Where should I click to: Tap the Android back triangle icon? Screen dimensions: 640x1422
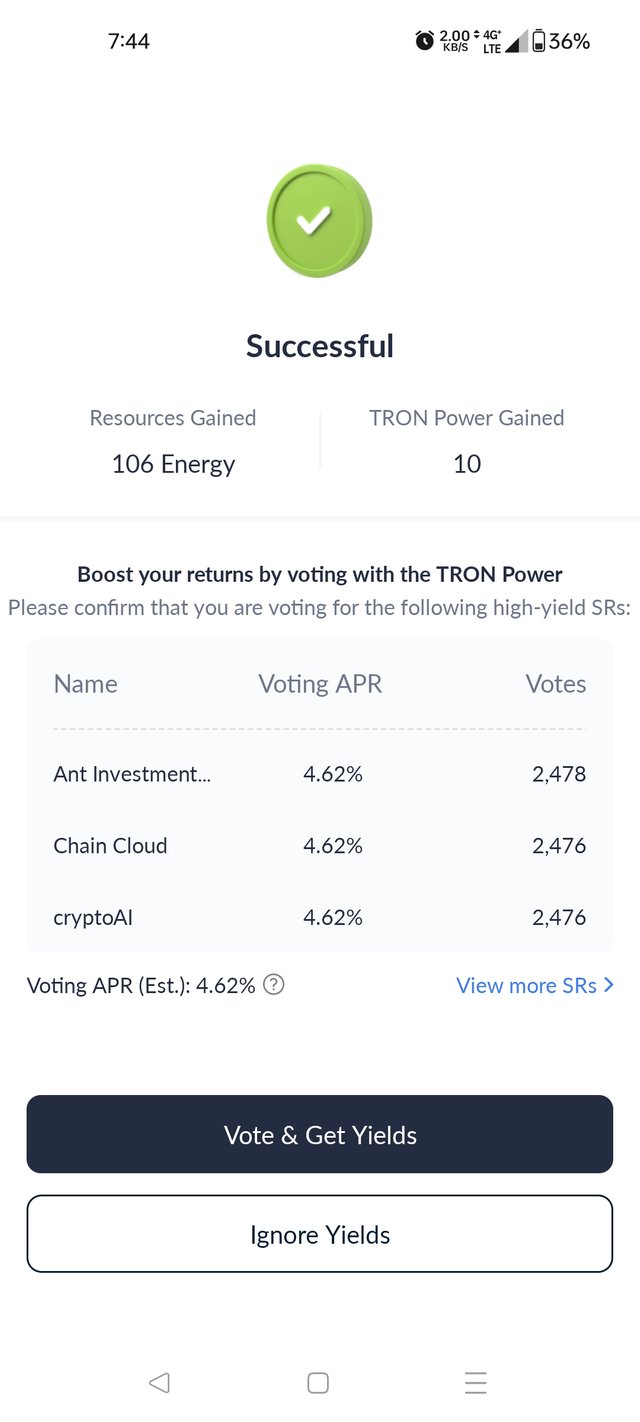click(x=159, y=1383)
